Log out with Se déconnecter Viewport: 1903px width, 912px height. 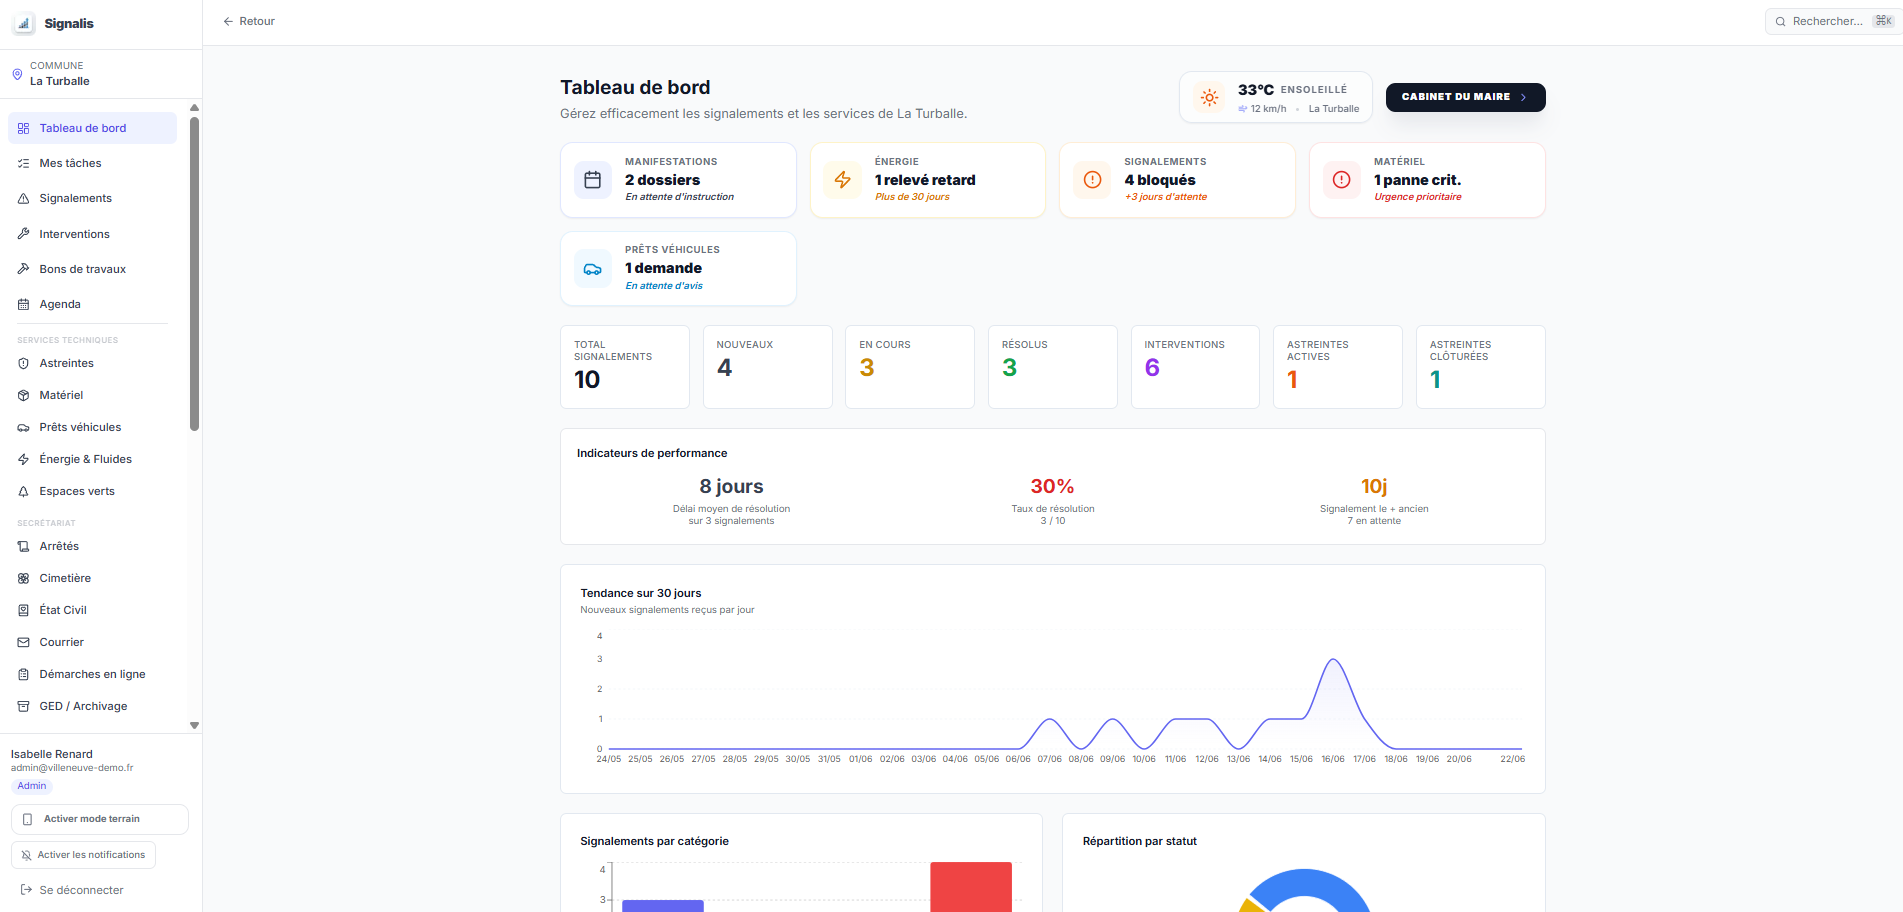[72, 890]
